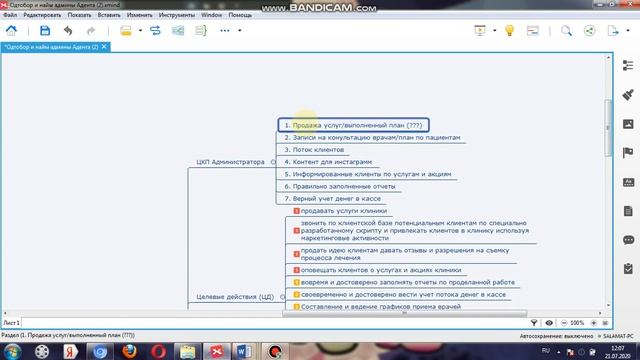Select topic Записи на конультацию врачам
640x360 pixels.
[372, 138]
